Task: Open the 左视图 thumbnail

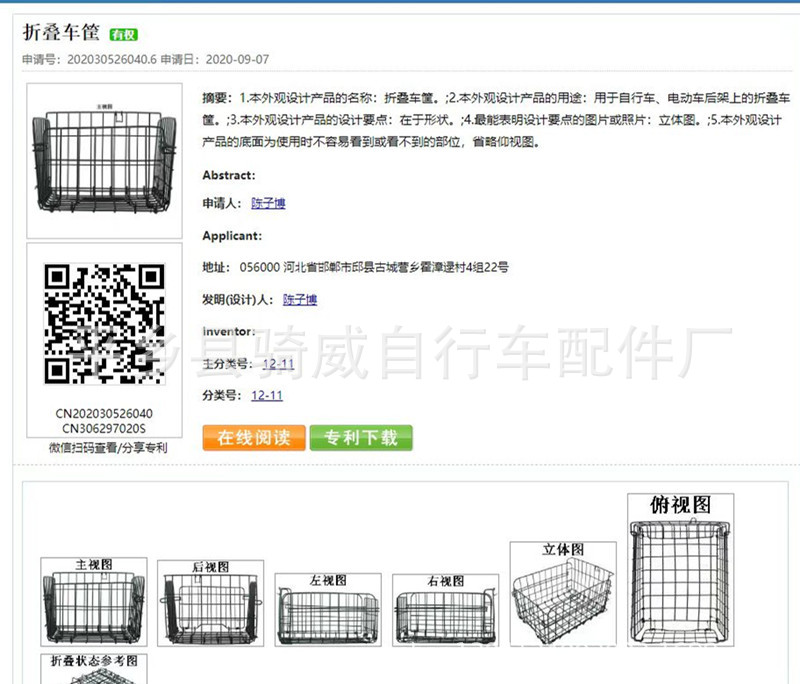Action: [x=328, y=610]
